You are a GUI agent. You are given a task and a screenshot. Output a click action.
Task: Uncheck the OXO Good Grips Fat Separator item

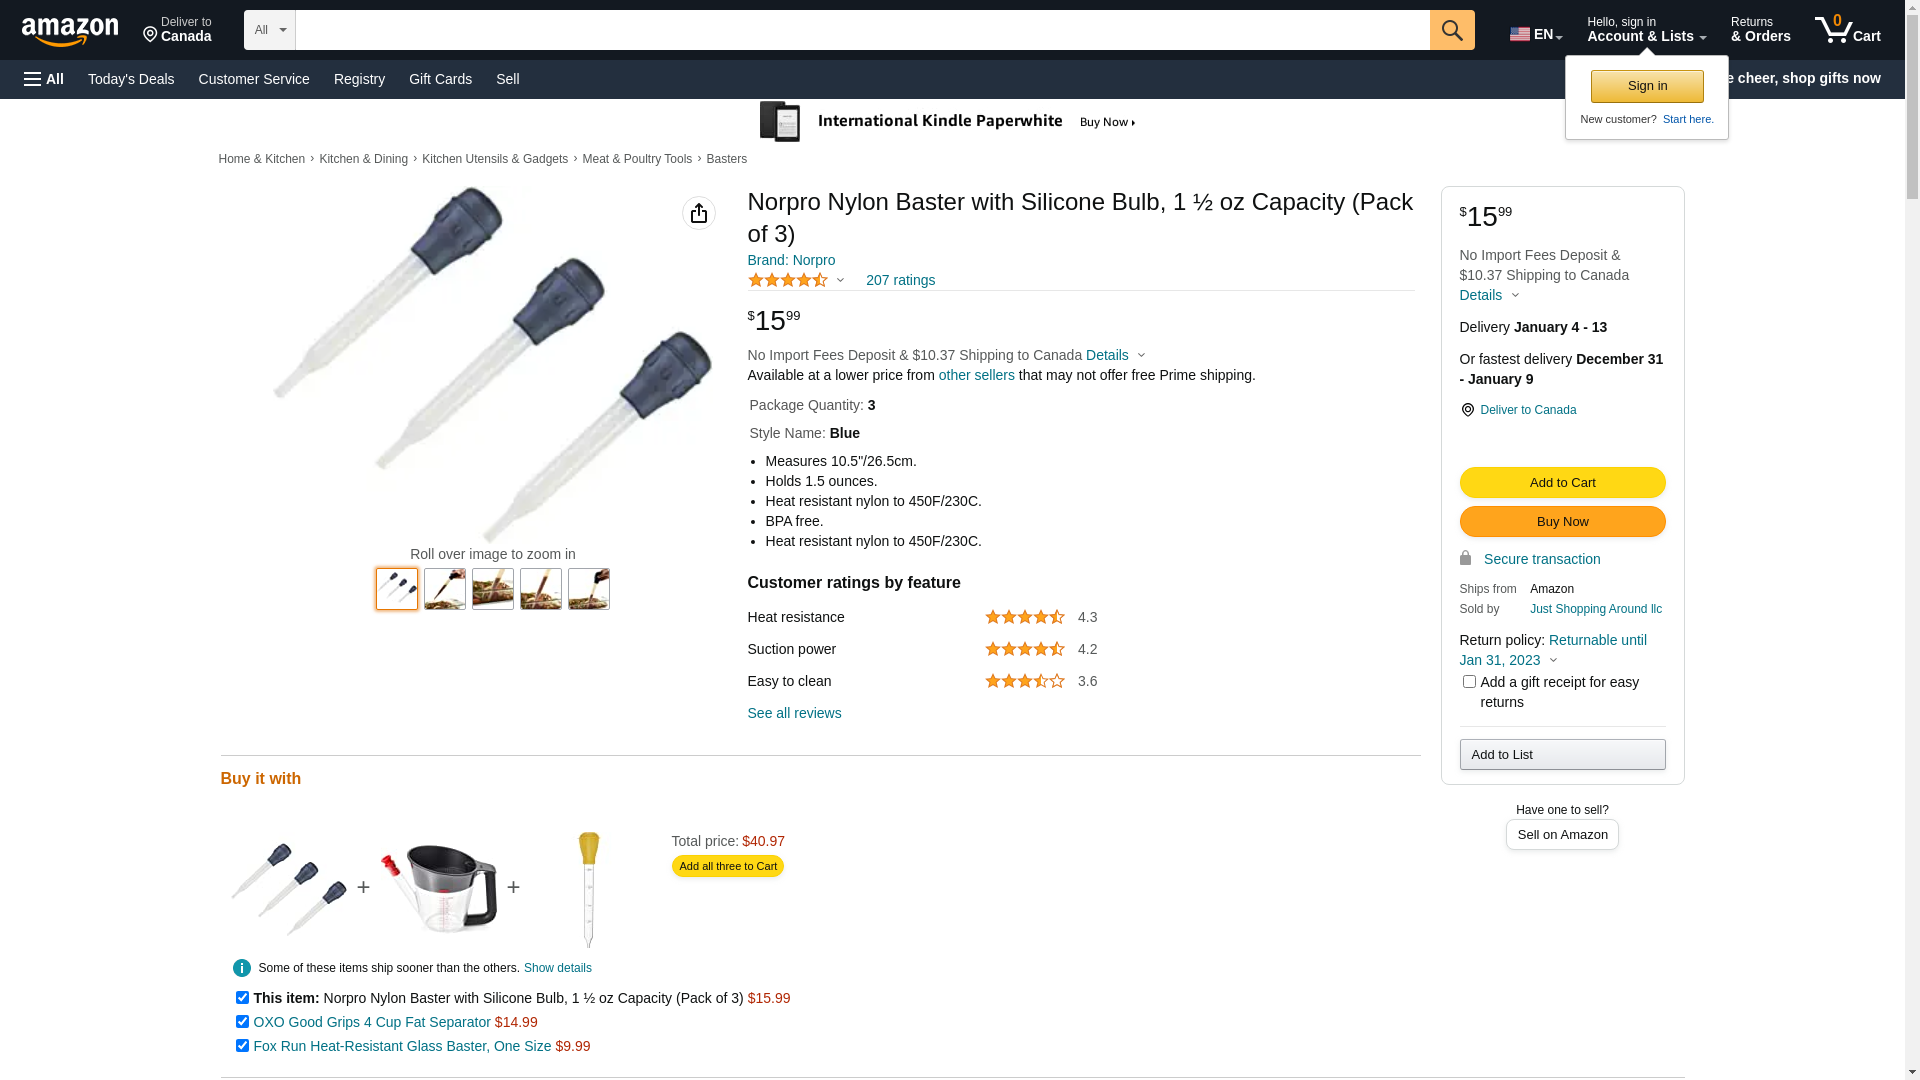(242, 1022)
